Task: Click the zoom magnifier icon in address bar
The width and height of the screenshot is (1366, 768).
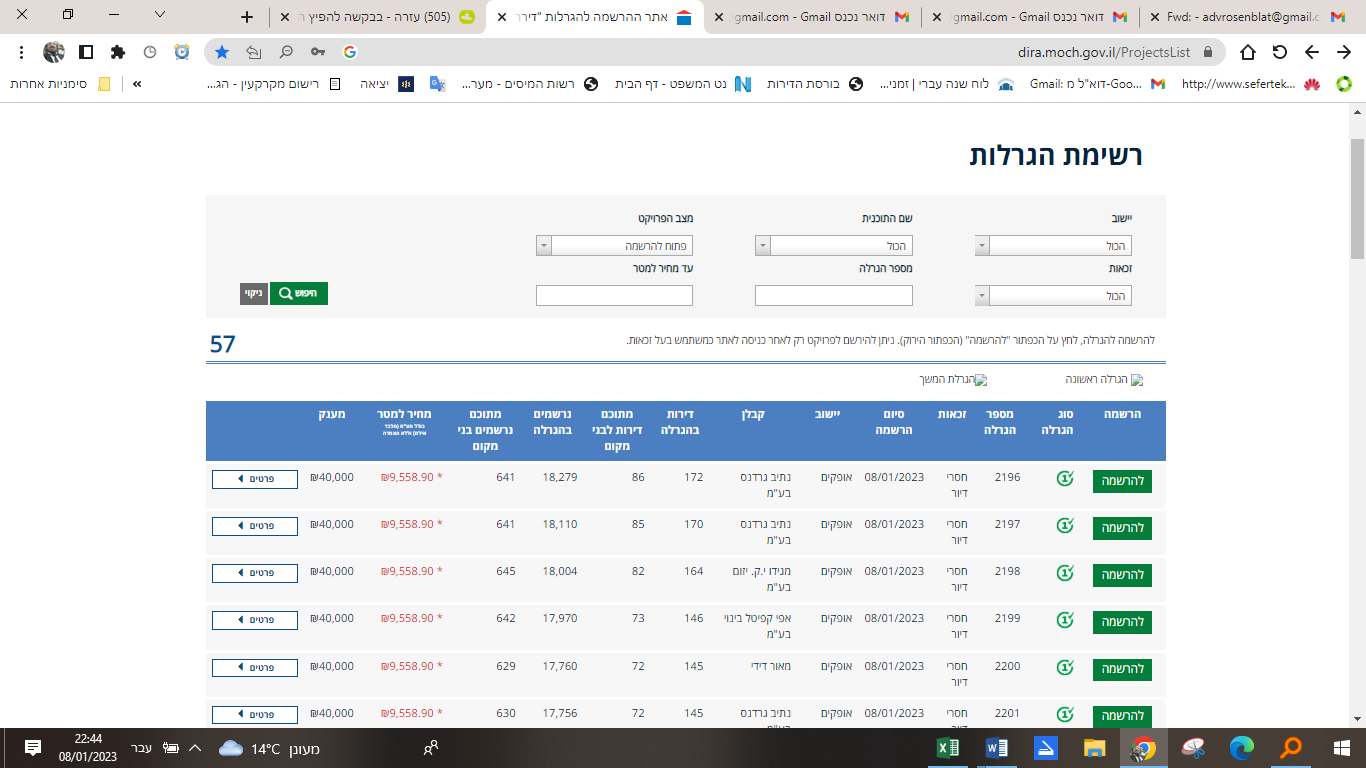Action: [x=286, y=52]
